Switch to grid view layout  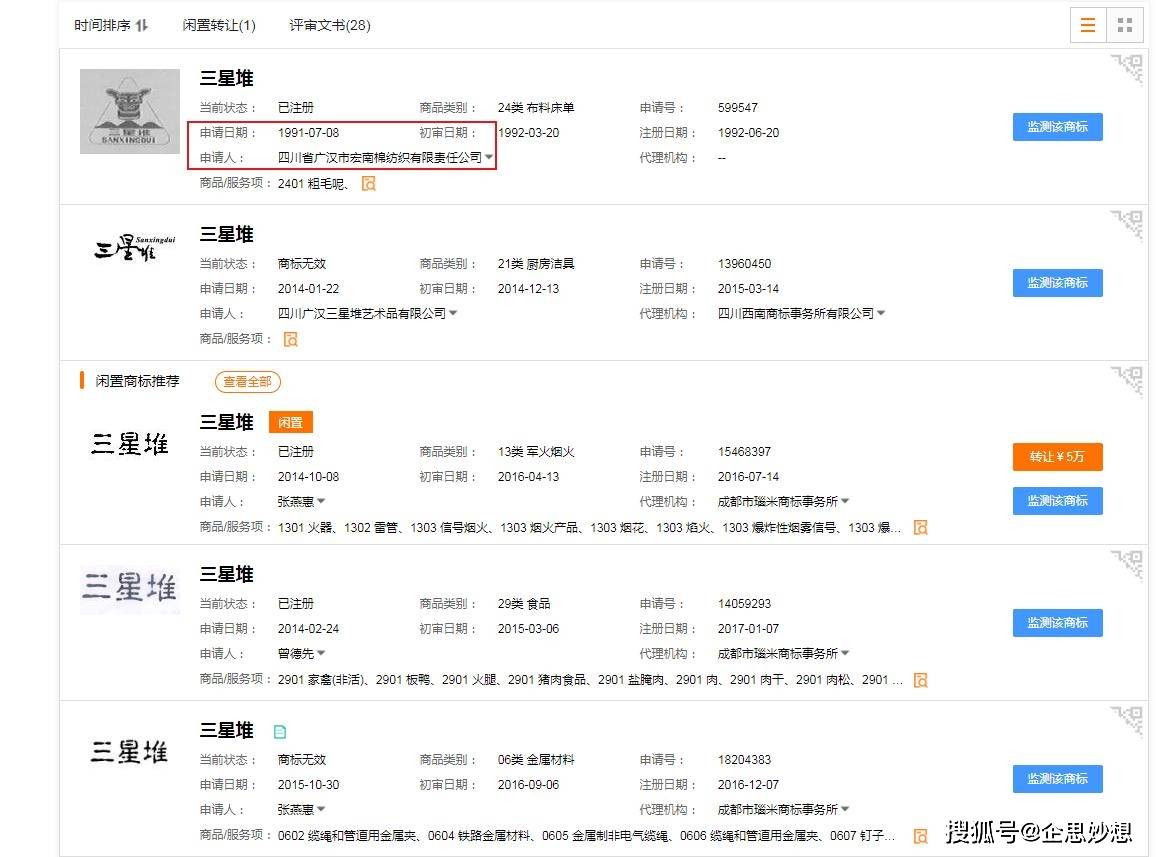(1124, 25)
